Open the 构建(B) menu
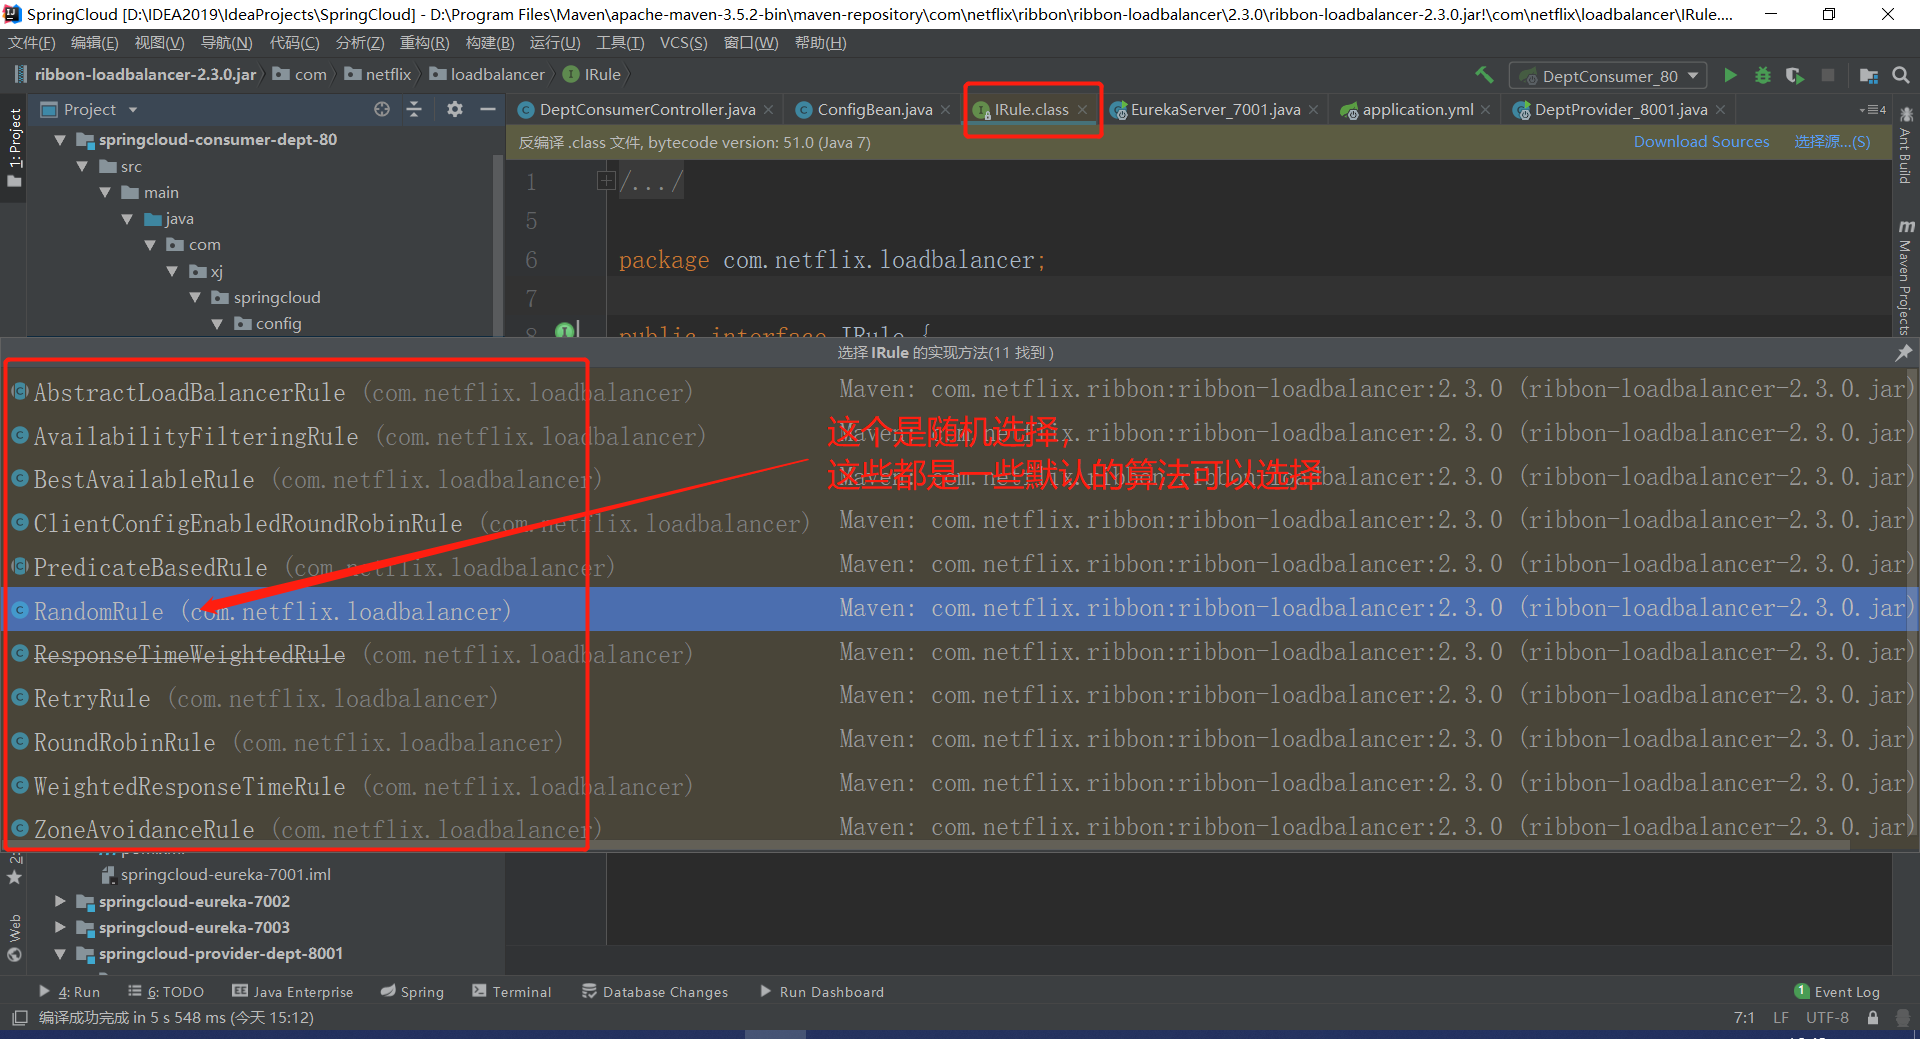 [x=489, y=43]
